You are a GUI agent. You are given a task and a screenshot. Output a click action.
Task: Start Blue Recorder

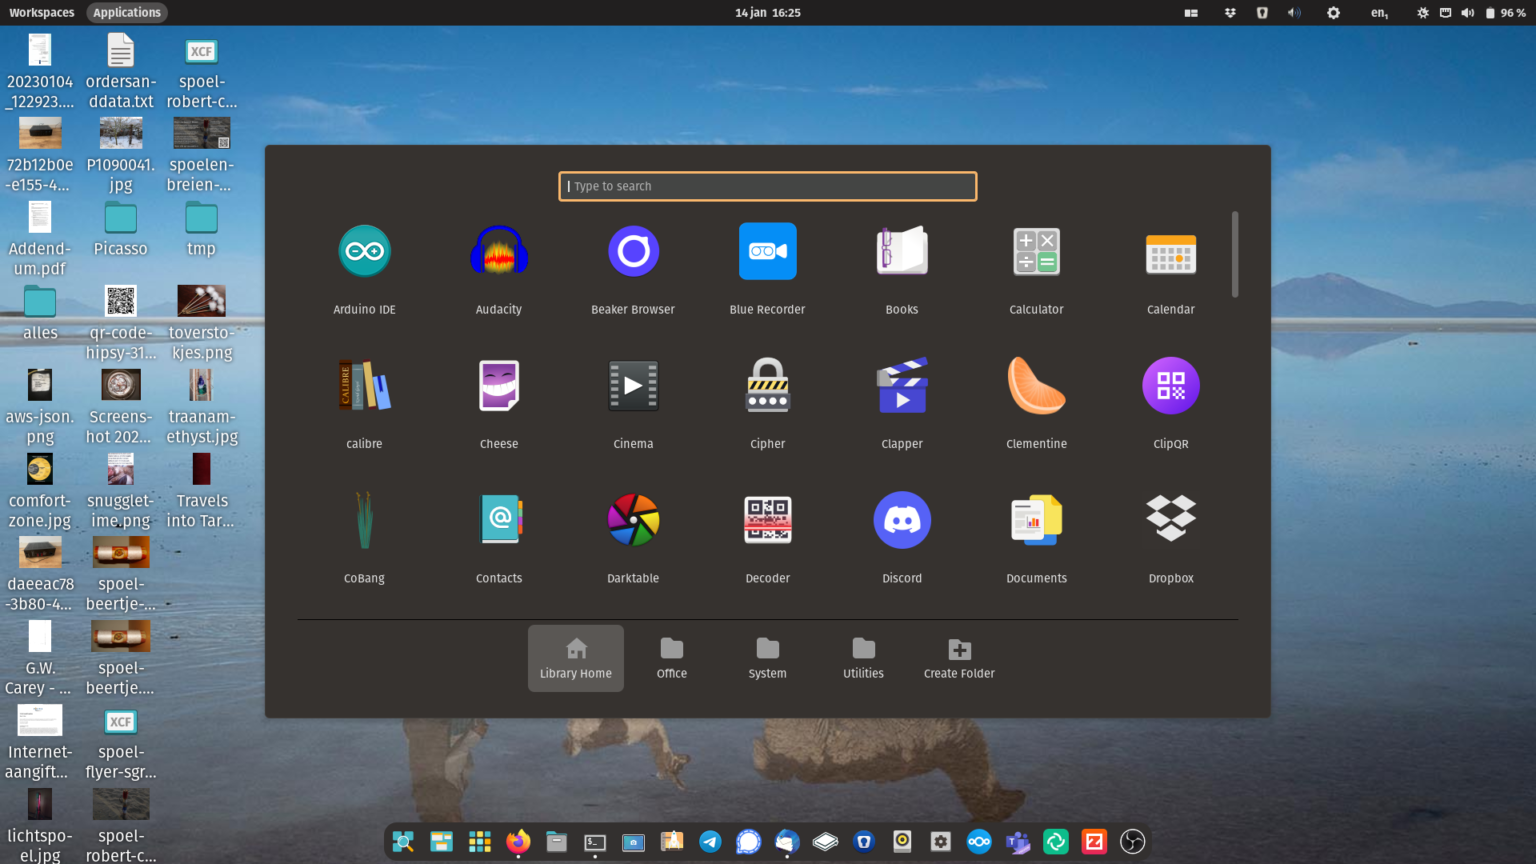[x=767, y=251]
